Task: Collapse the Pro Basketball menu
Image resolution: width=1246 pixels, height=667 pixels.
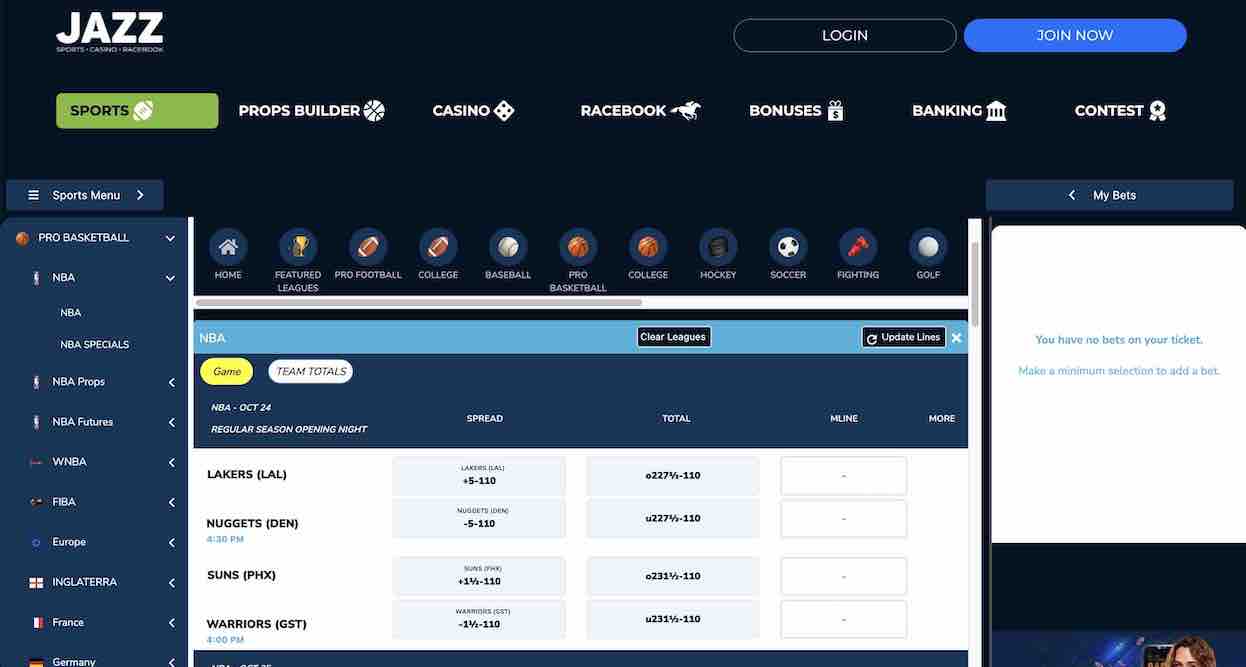Action: (169, 237)
